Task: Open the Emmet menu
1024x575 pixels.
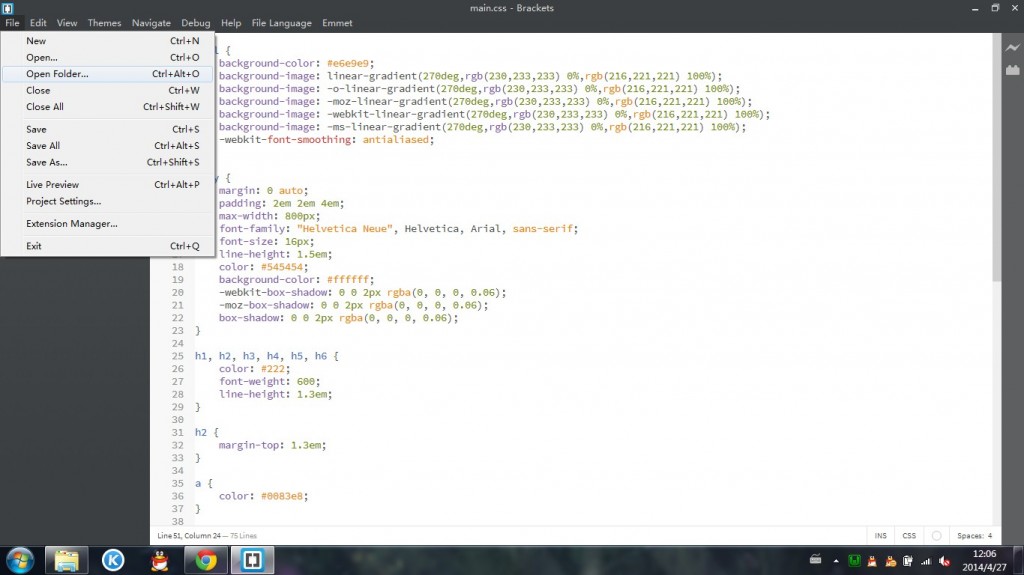Action: pyautogui.click(x=337, y=23)
